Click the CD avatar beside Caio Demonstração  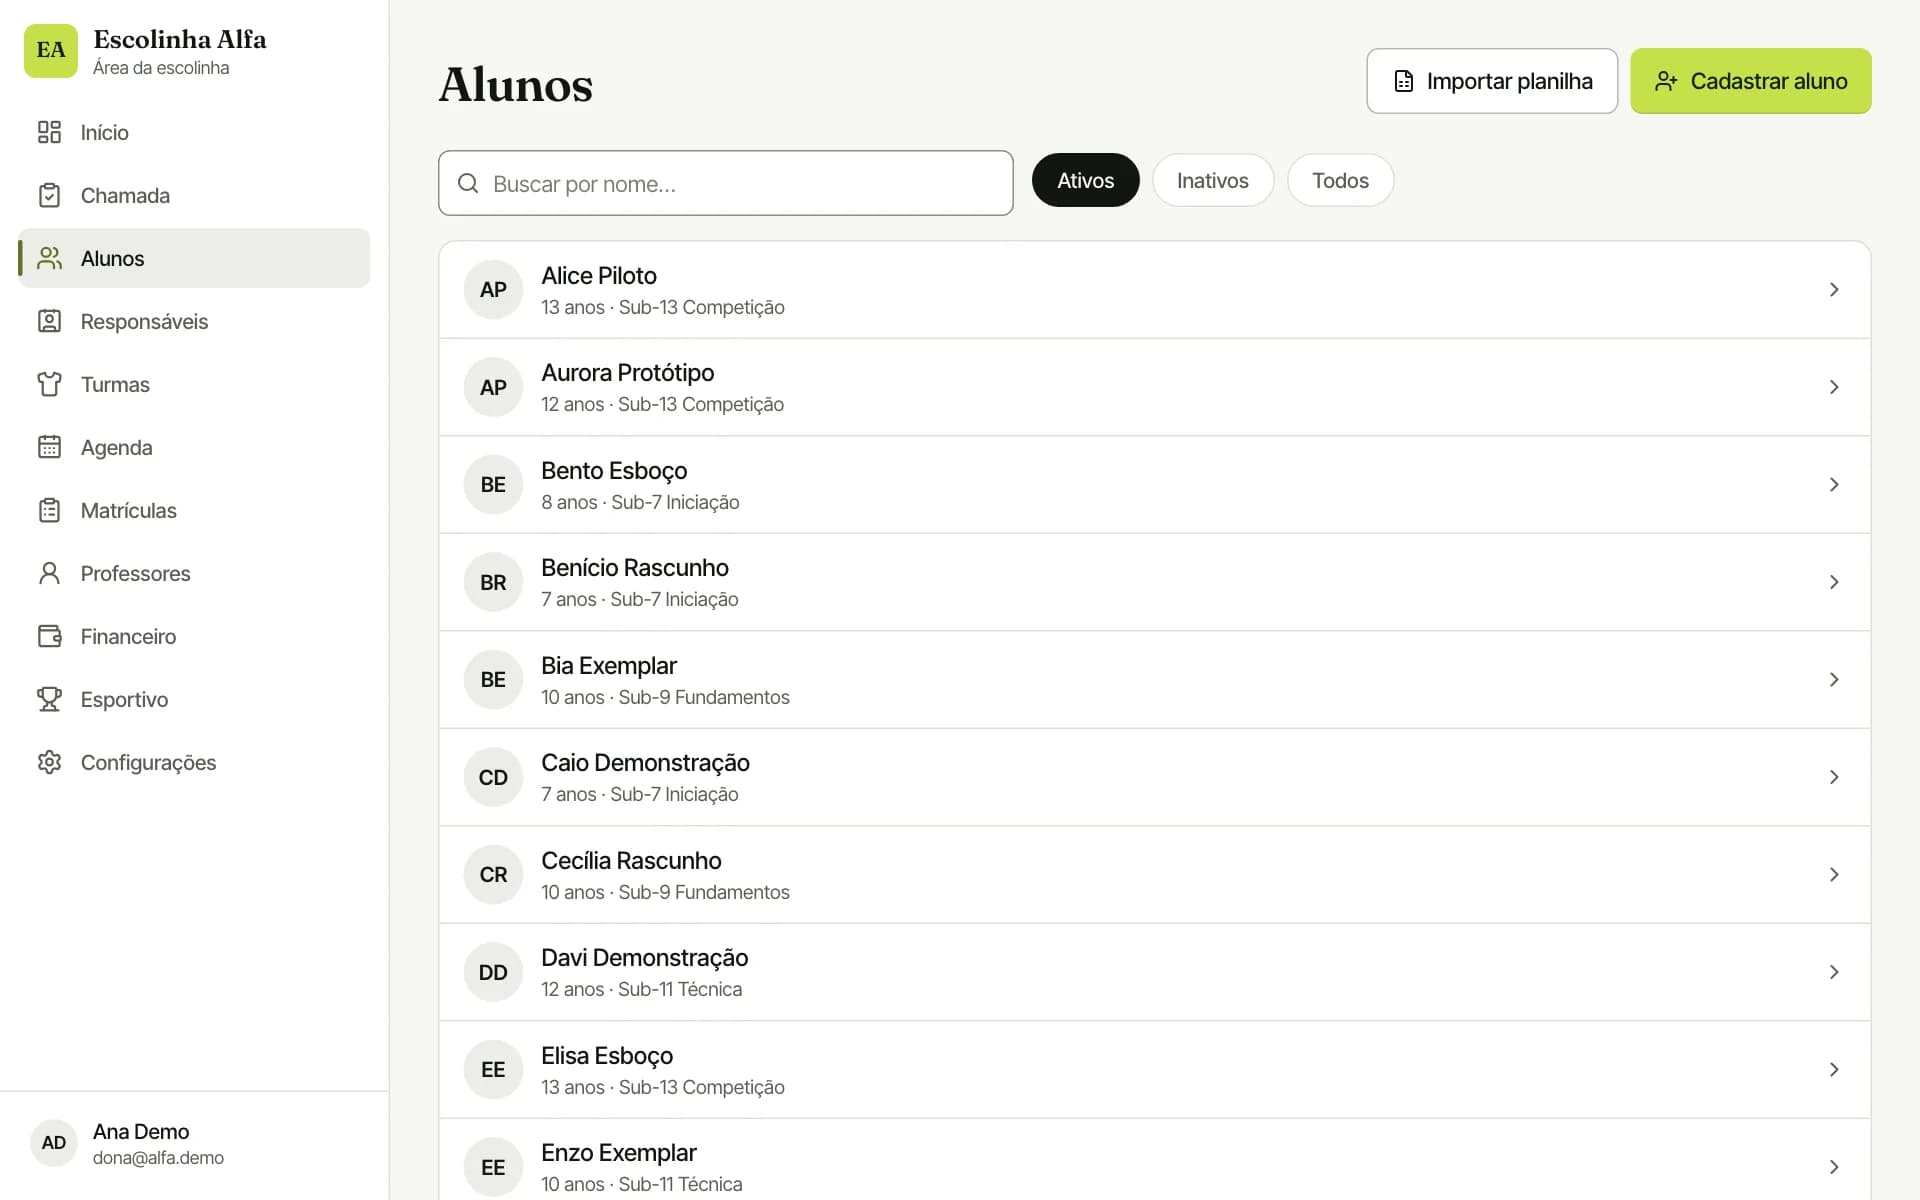[493, 777]
